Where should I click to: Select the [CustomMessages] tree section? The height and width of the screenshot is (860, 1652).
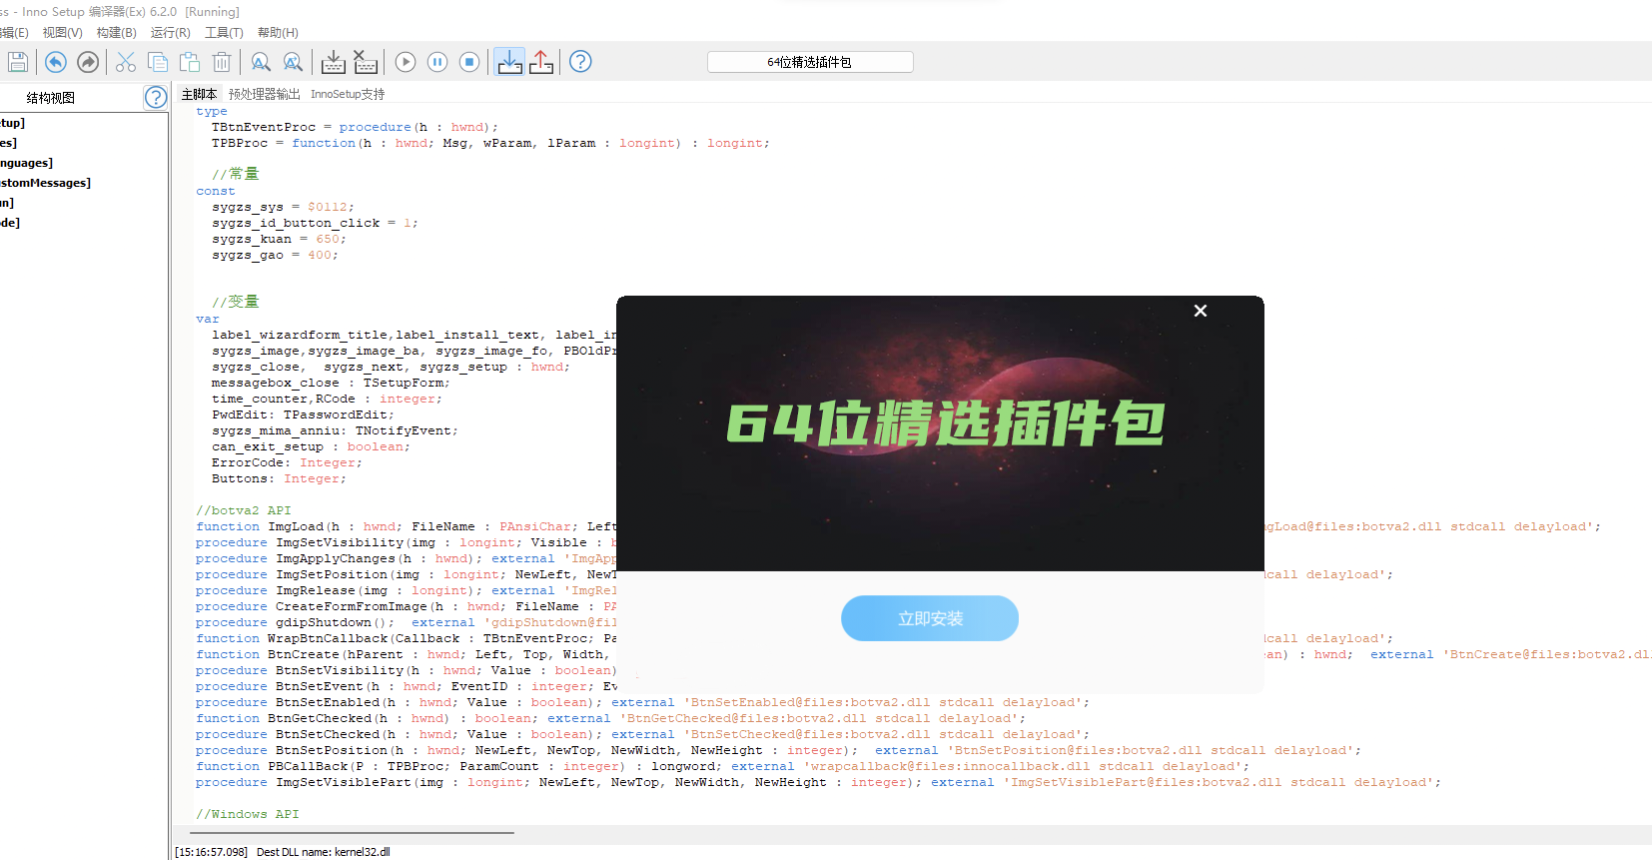click(x=45, y=183)
